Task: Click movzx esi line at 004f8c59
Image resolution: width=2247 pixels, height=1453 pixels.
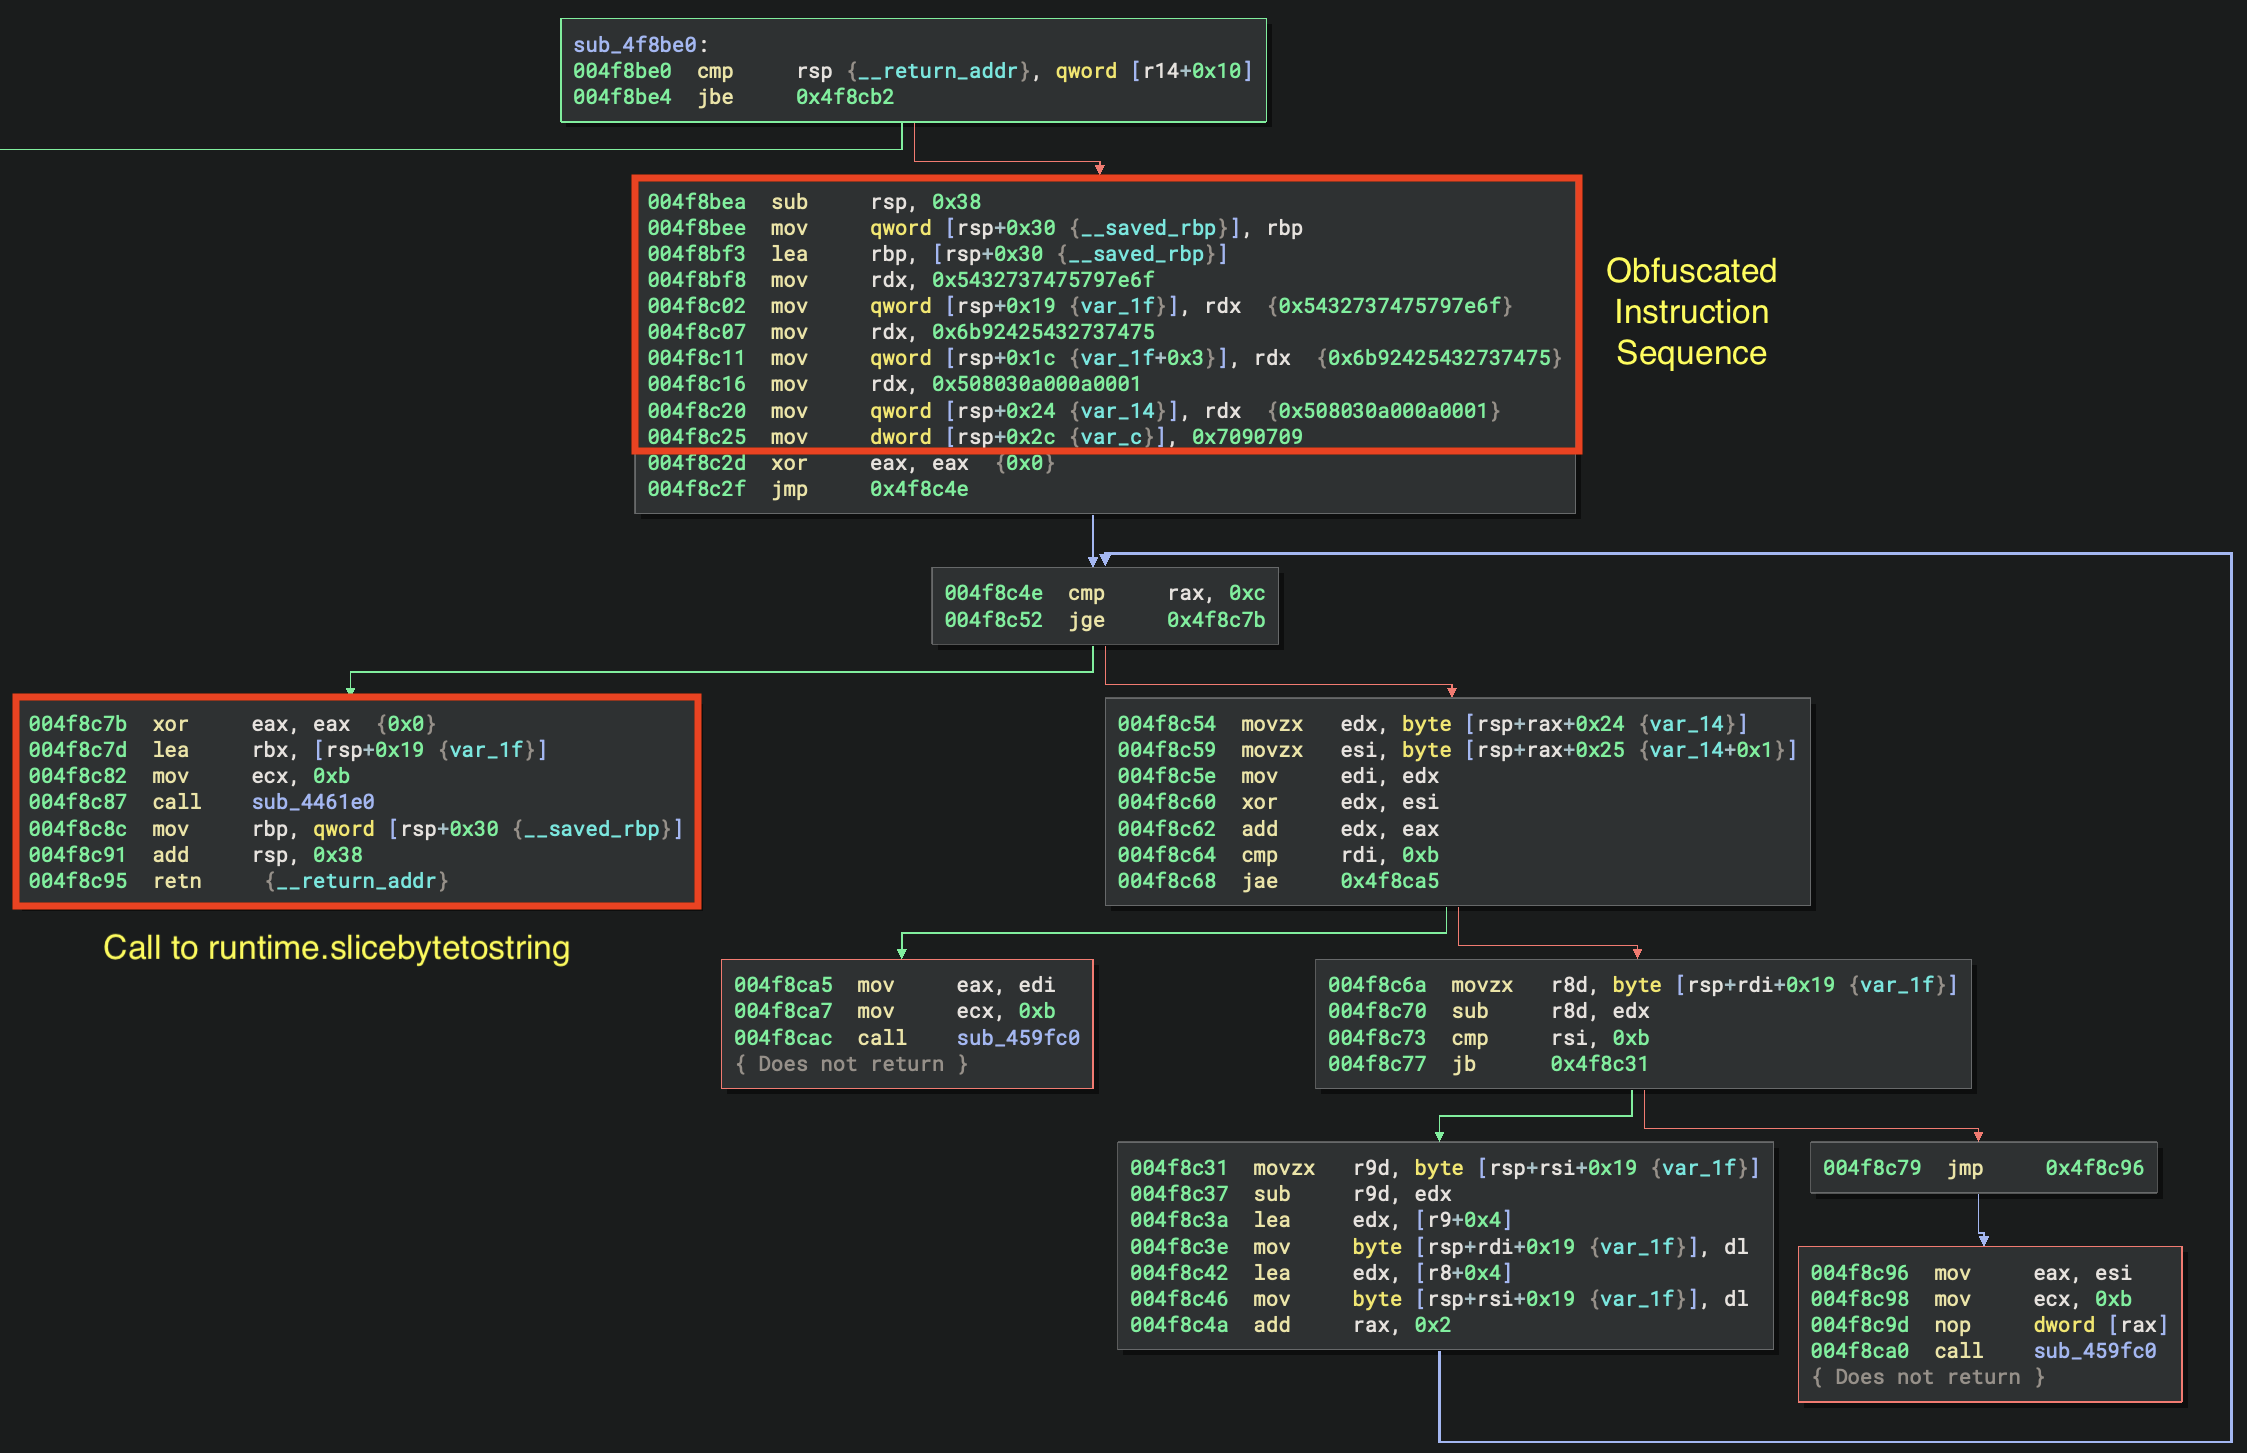Action: coord(1457,749)
